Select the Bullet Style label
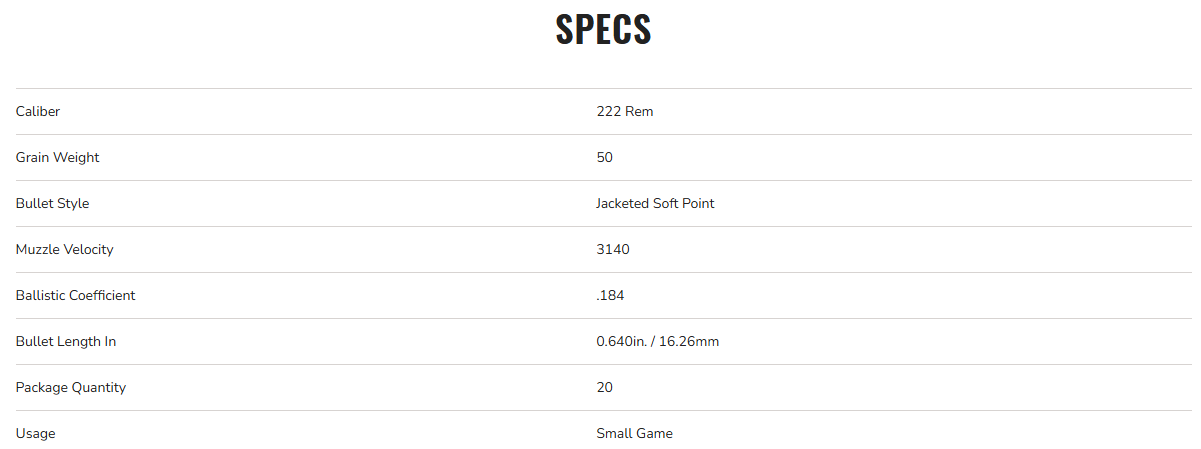The width and height of the screenshot is (1201, 449). pyautogui.click(x=53, y=203)
